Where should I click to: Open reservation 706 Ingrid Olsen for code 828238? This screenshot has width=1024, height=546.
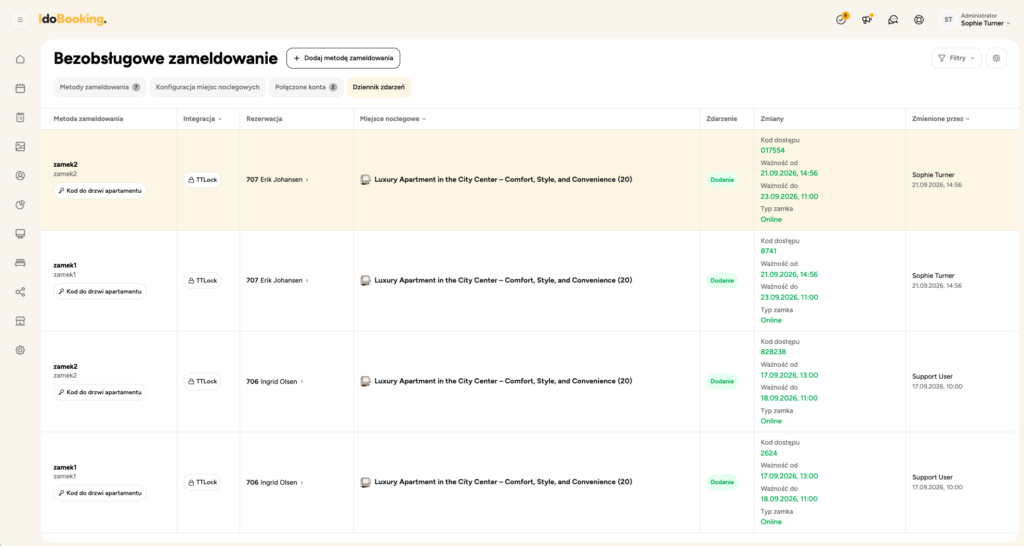[275, 381]
